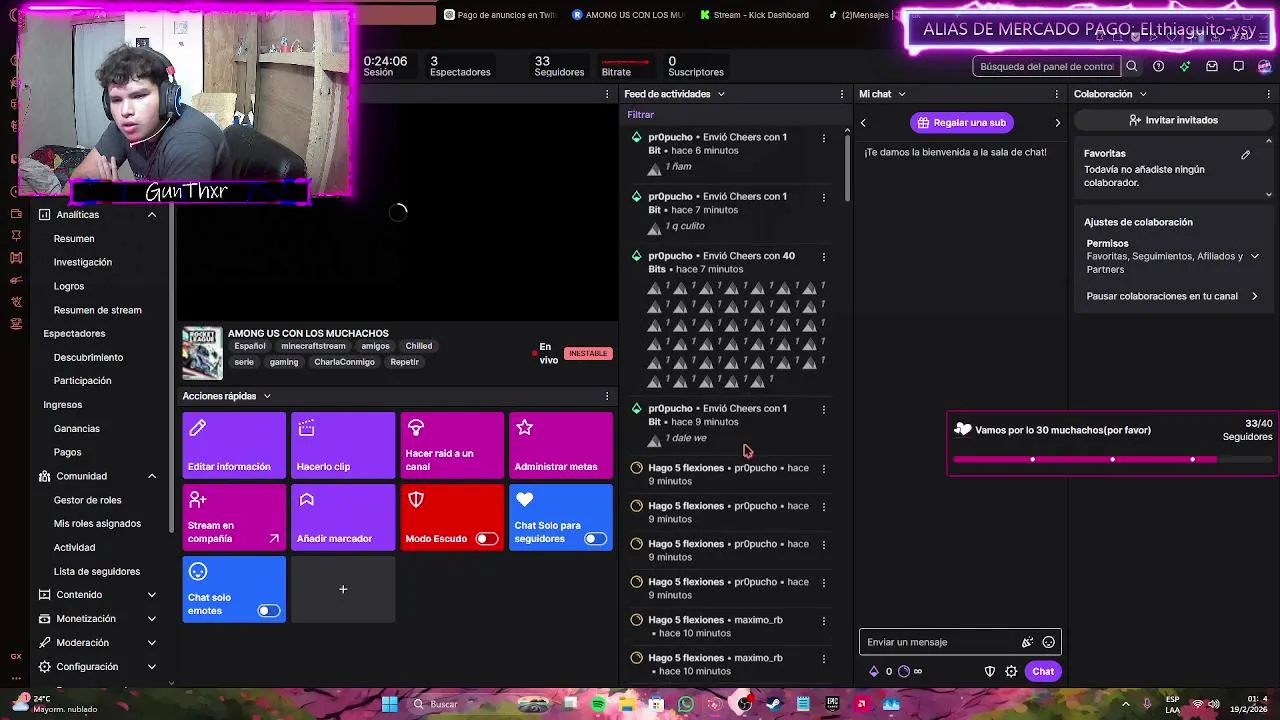Open Resumen de stream in sidebar
1280x720 pixels.
click(97, 310)
